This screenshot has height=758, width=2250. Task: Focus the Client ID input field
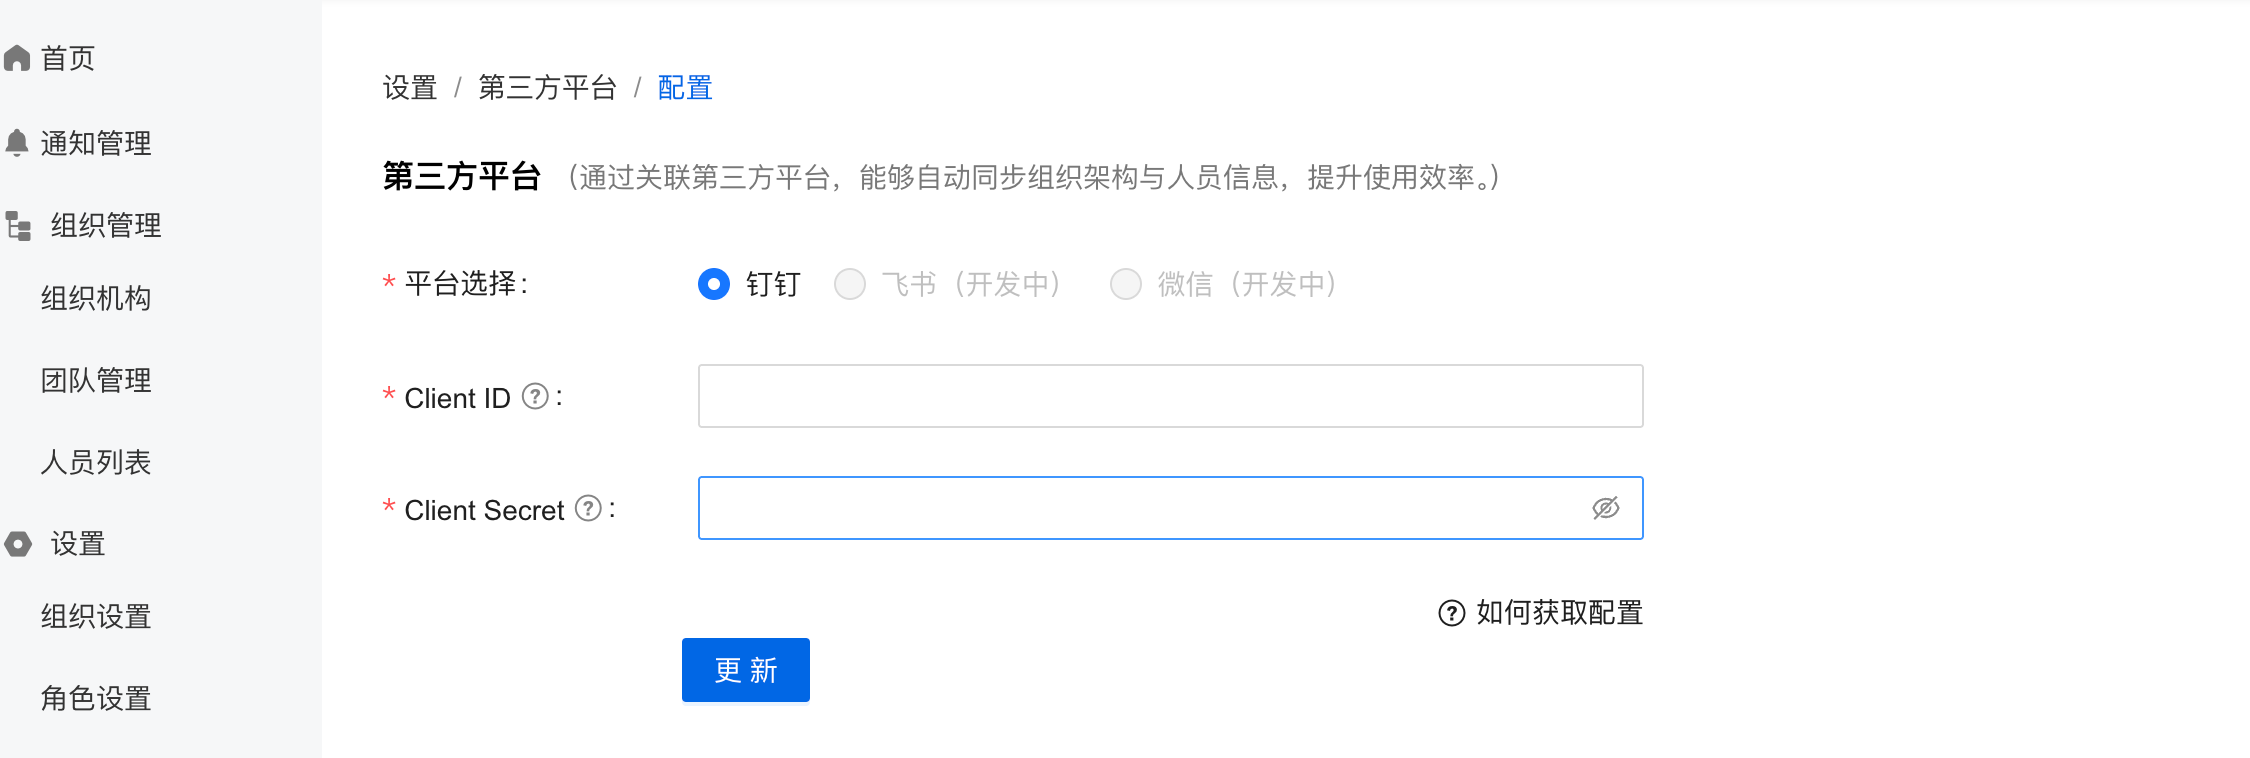1170,396
